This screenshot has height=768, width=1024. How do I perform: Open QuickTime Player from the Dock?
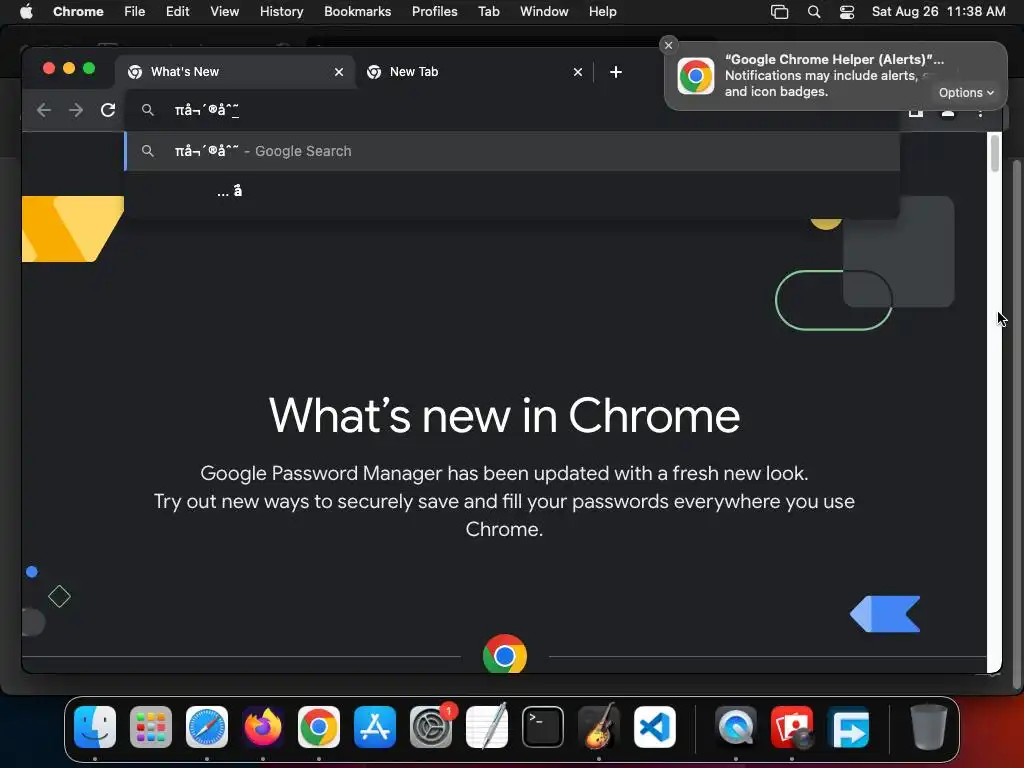coord(736,727)
